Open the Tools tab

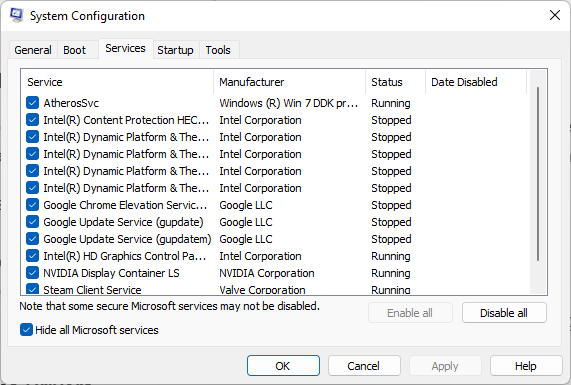tap(218, 50)
